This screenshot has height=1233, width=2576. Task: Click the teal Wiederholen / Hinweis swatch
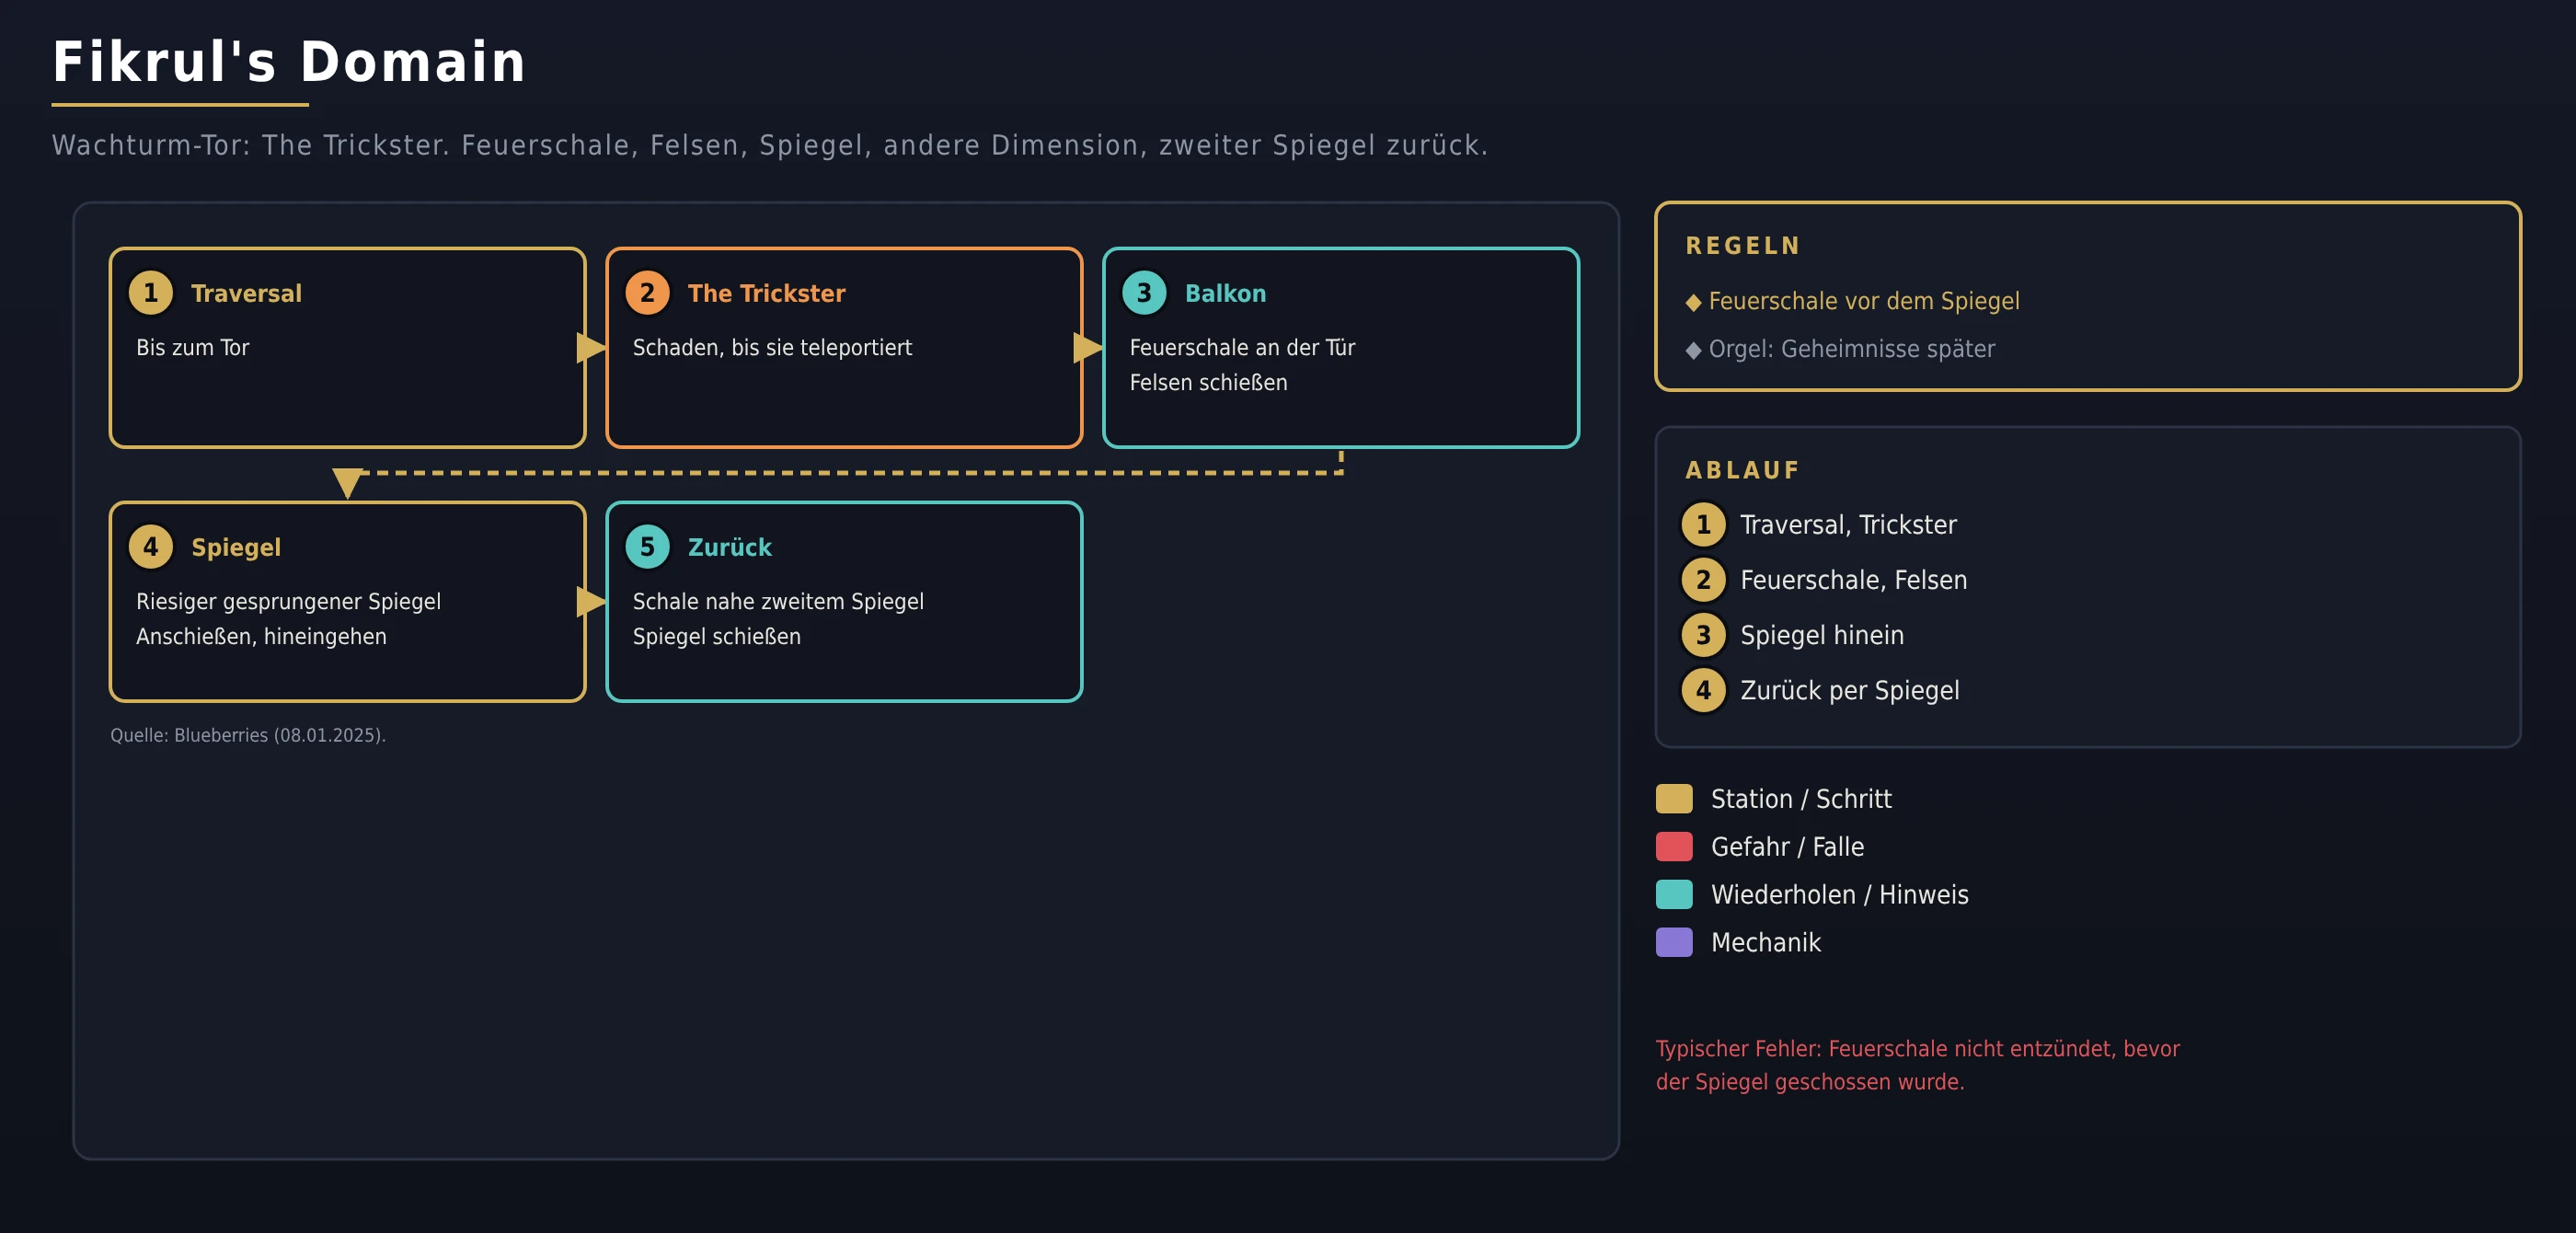point(1674,895)
